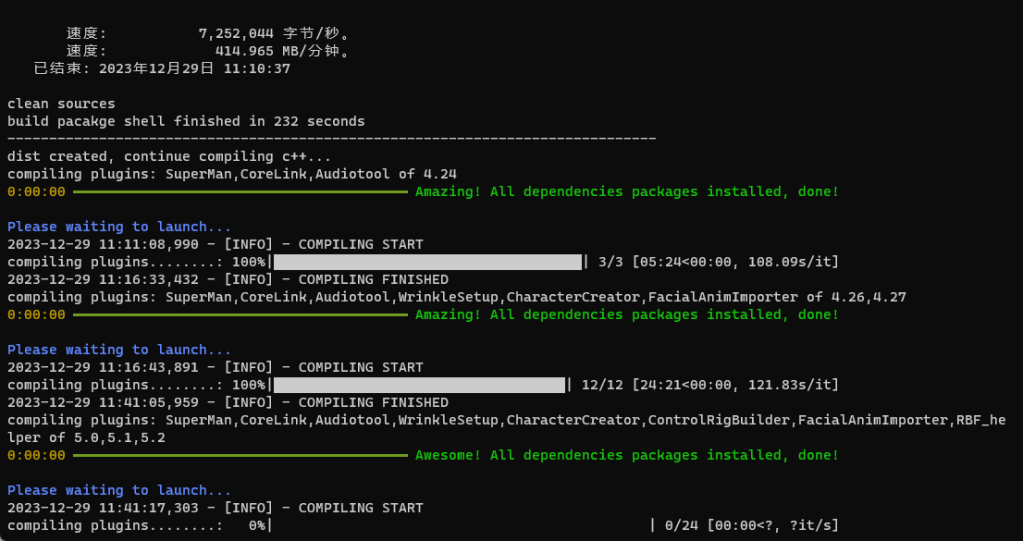
Task: Click the 11:41:05 COMPILING FINISHED log entry
Action: click(x=228, y=402)
